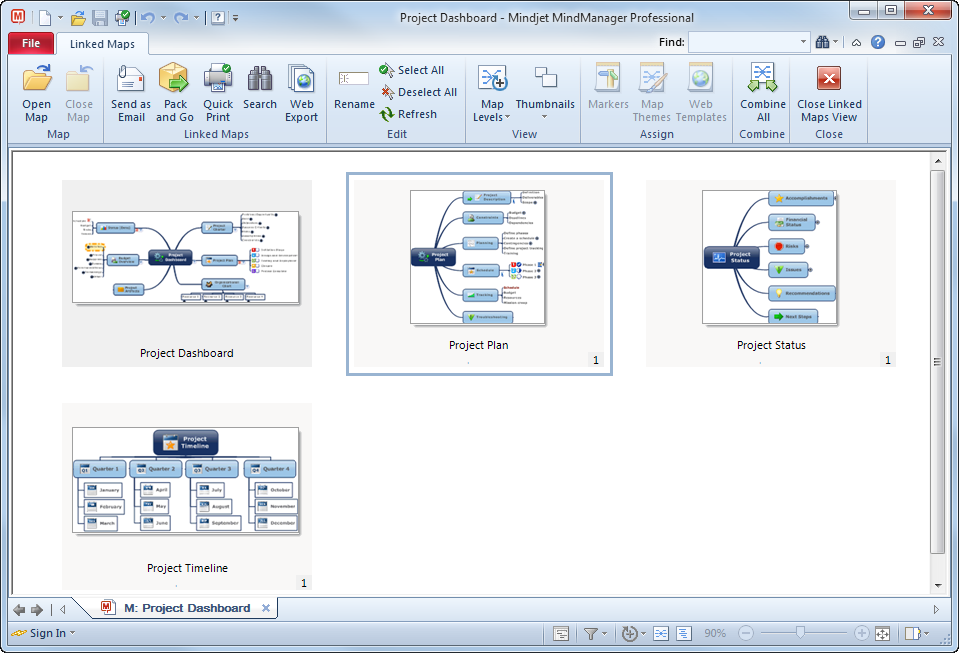Select the M: Project Dashboard document tab
The height and width of the screenshot is (653, 959).
[187, 608]
